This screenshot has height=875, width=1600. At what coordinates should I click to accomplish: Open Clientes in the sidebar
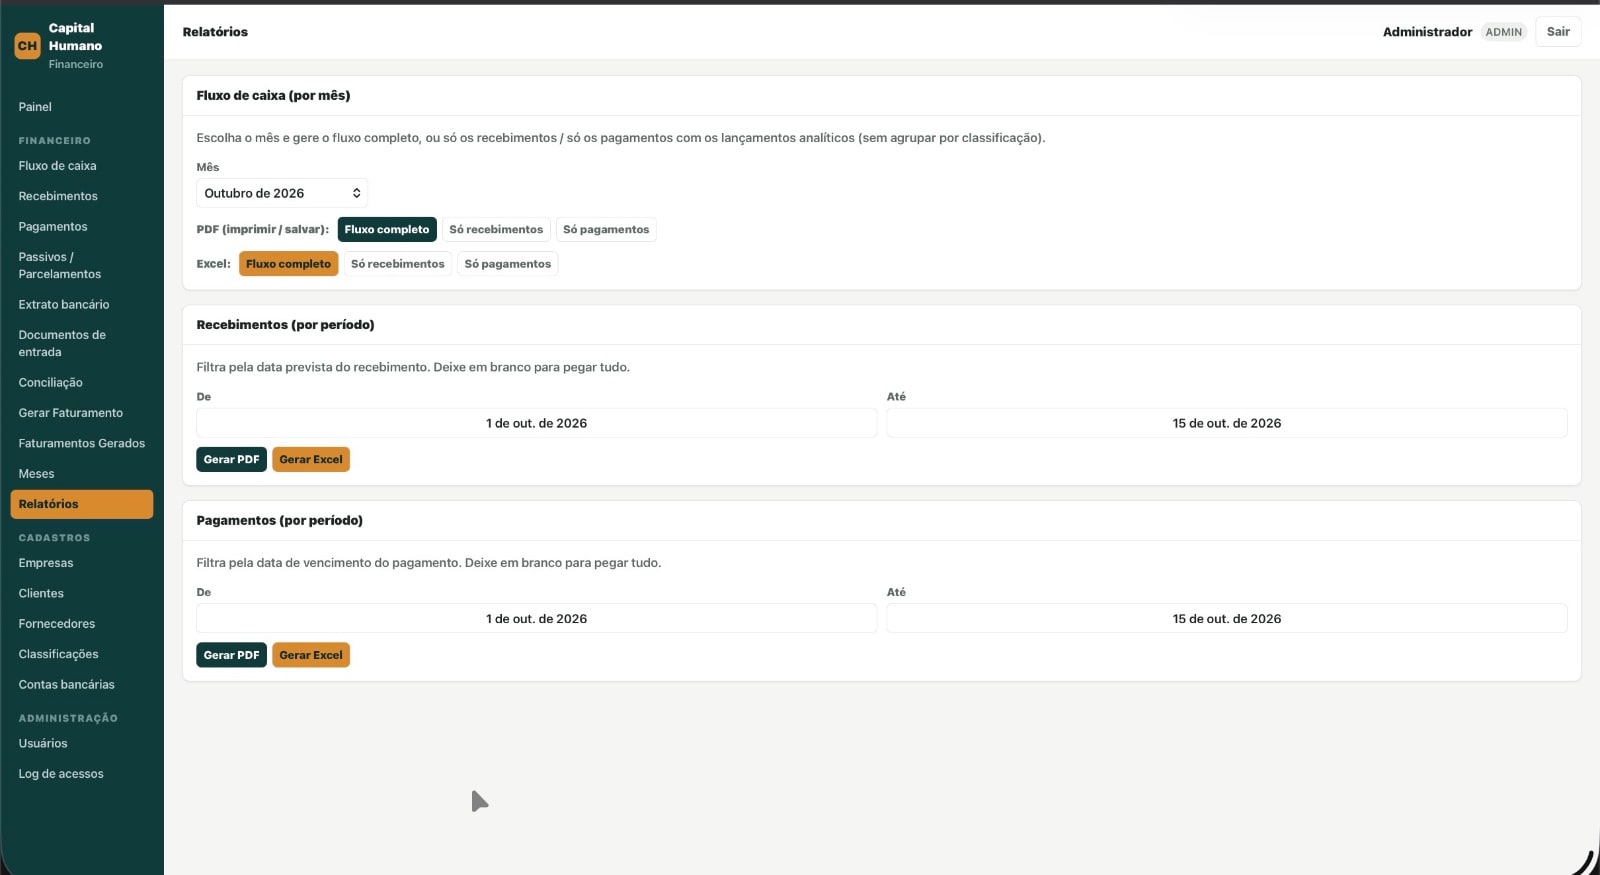pos(82,593)
